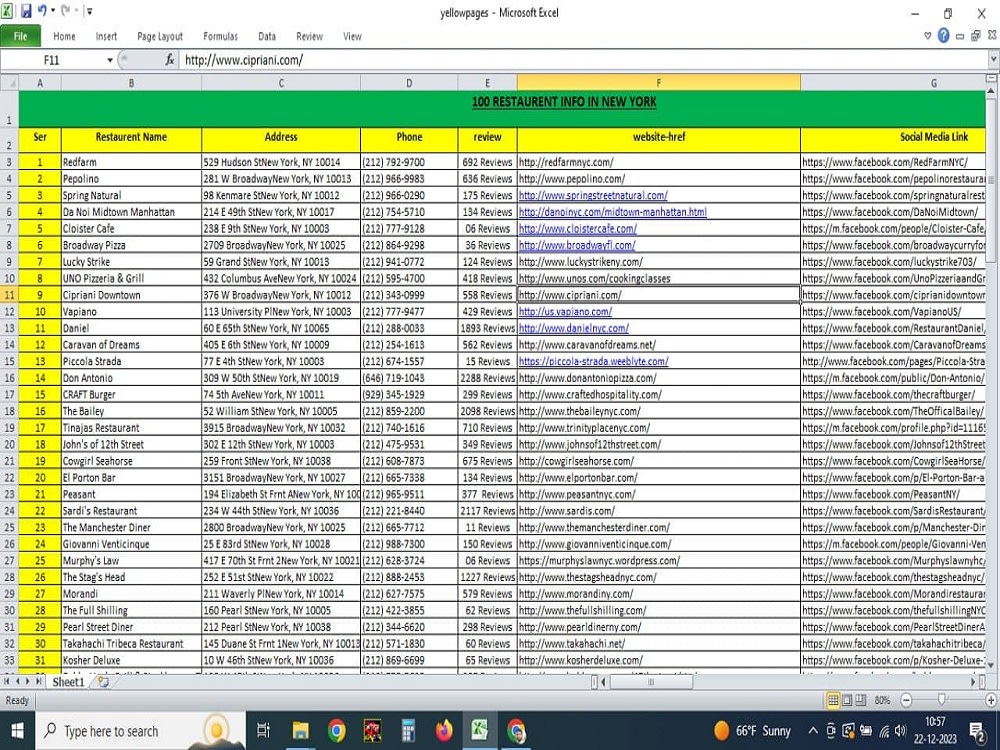Open the cloistercafe.com hyperlink
Screen dimensions: 1000x750
tap(578, 228)
